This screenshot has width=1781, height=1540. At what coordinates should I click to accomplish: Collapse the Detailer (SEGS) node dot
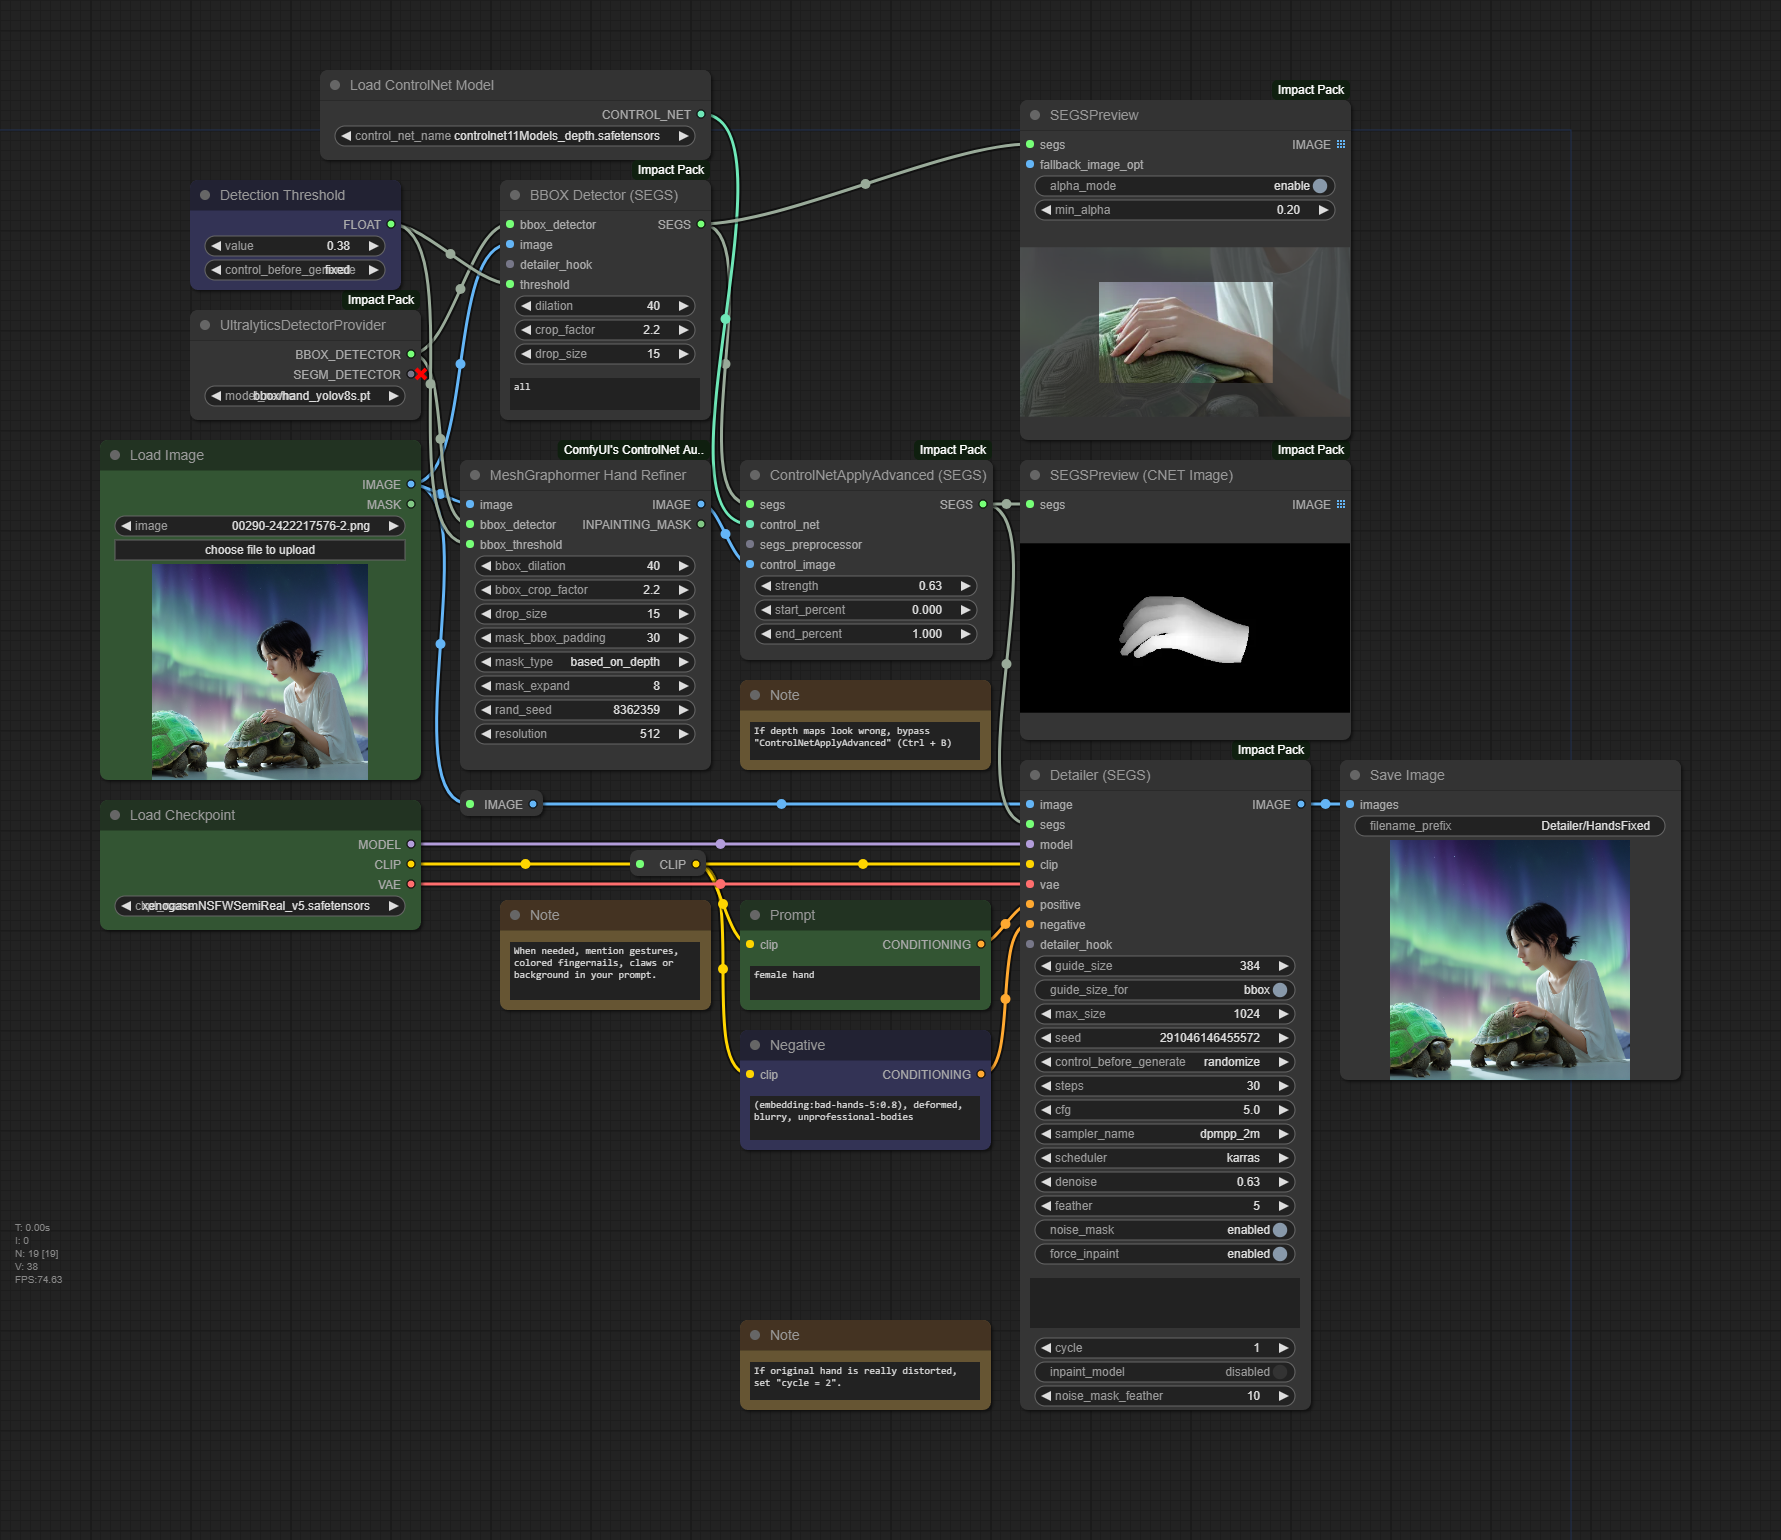click(x=1035, y=776)
